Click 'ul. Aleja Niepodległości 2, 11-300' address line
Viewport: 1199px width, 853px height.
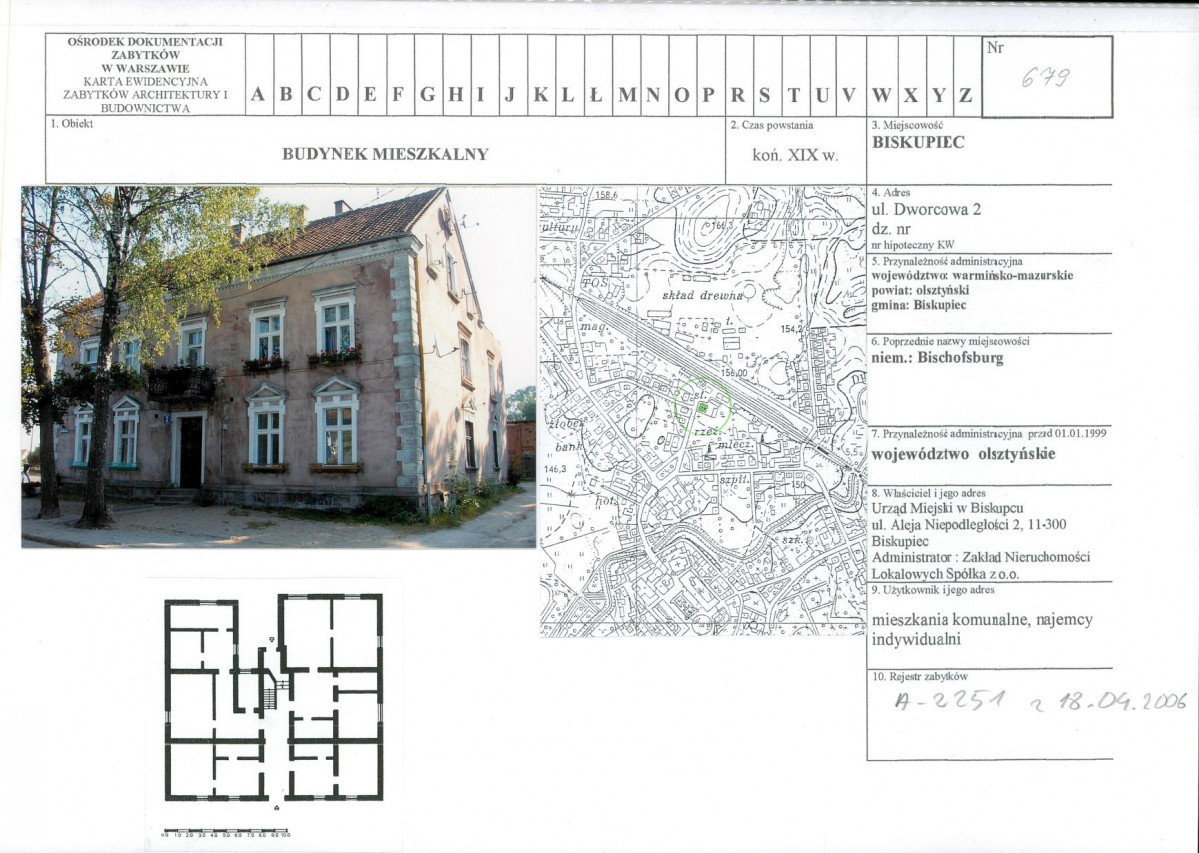click(x=969, y=525)
